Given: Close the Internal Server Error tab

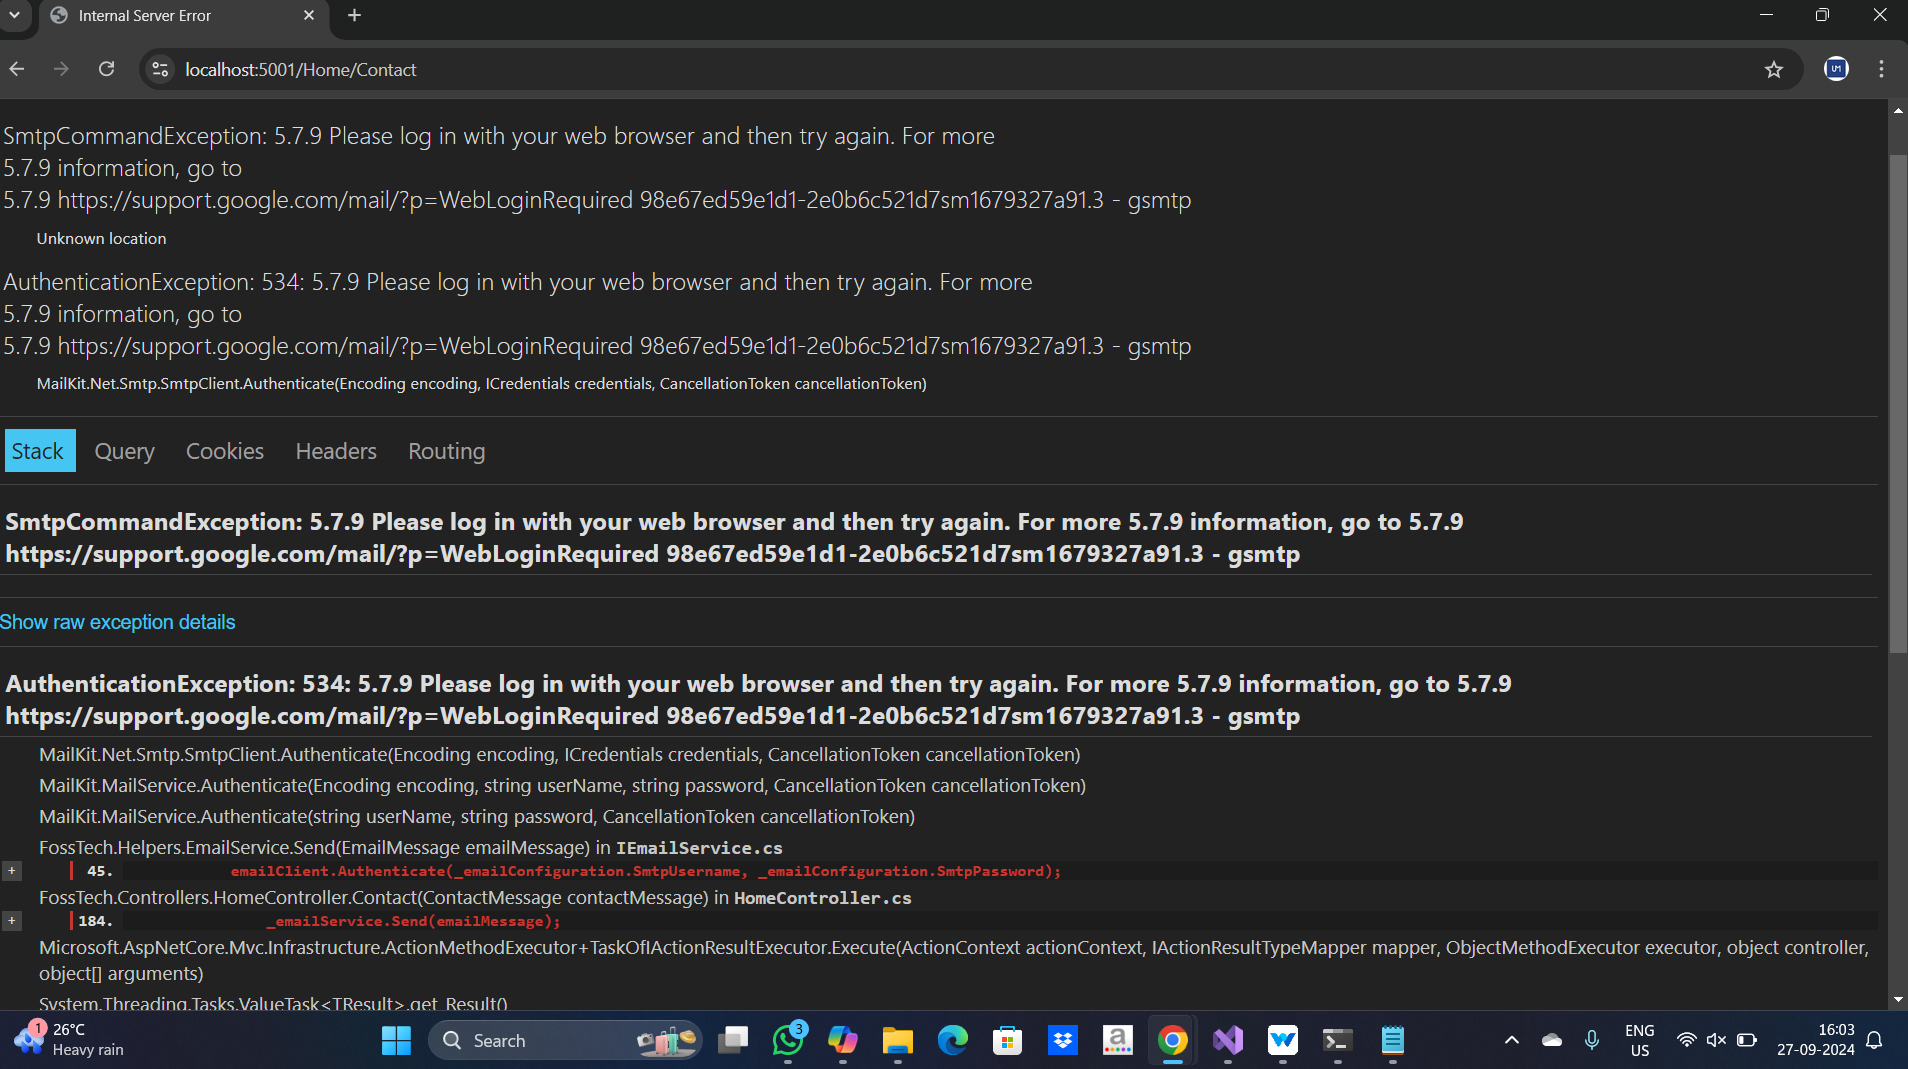Looking at the screenshot, I should (x=308, y=15).
